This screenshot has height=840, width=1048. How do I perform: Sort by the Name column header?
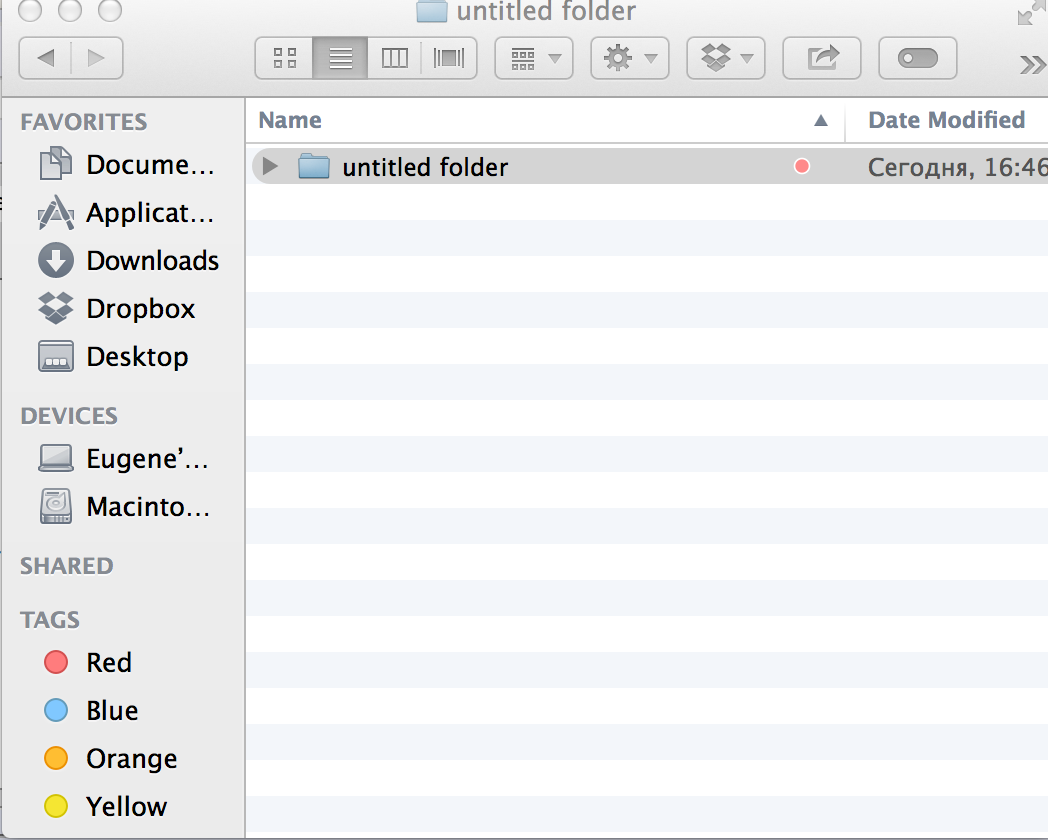click(x=545, y=120)
